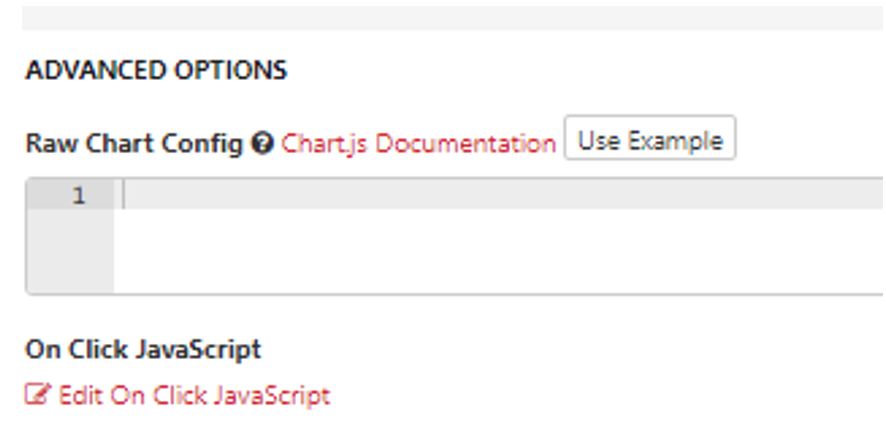Click the word Documentation in red link

click(x=466, y=144)
